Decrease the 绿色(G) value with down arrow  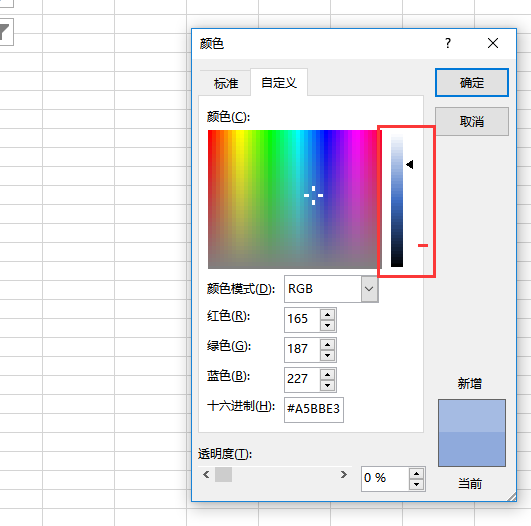tap(327, 355)
